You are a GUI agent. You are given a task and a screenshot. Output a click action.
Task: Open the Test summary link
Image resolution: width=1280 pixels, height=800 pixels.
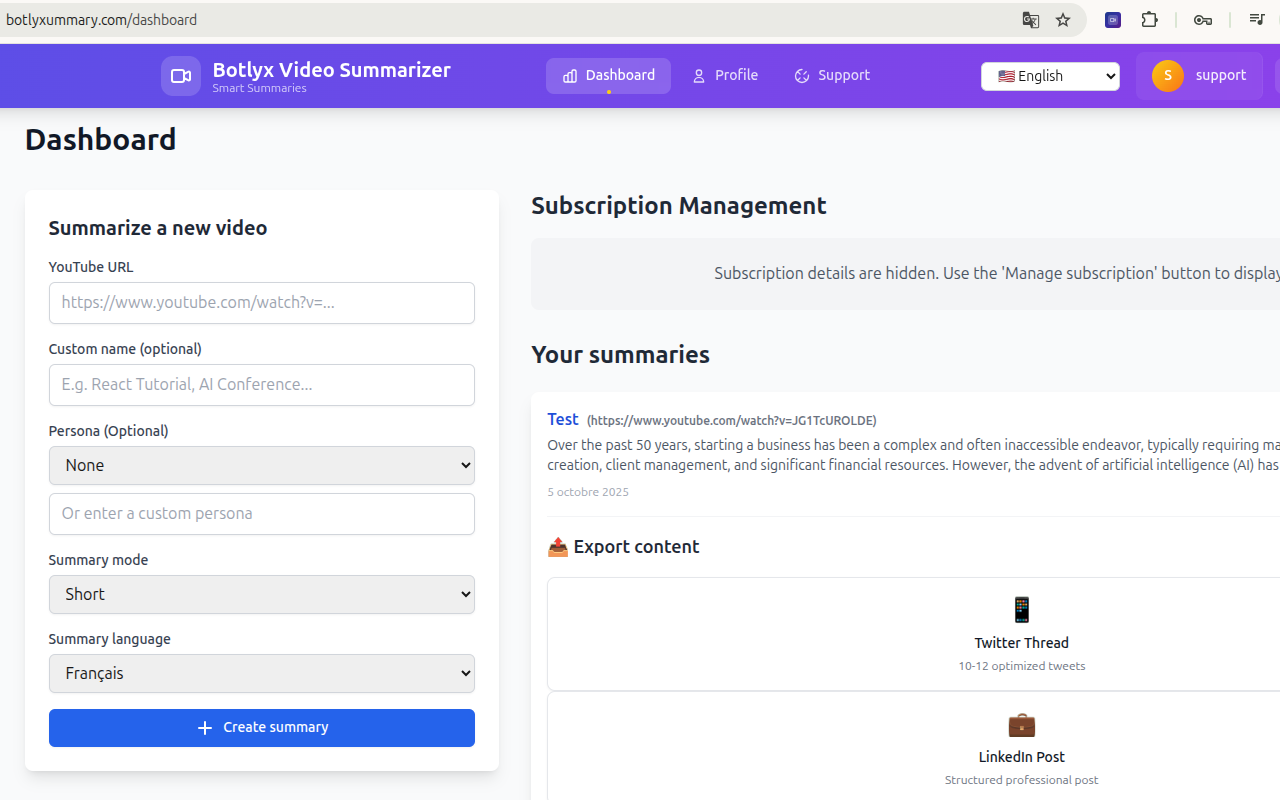[563, 419]
